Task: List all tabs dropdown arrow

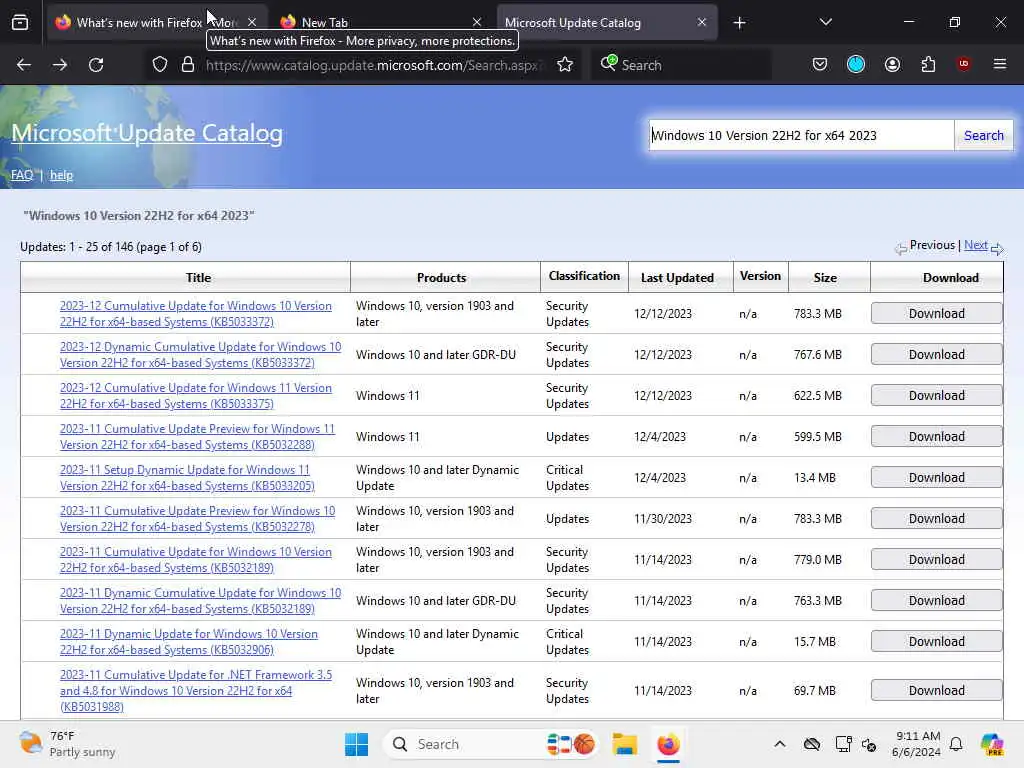Action: tap(825, 22)
